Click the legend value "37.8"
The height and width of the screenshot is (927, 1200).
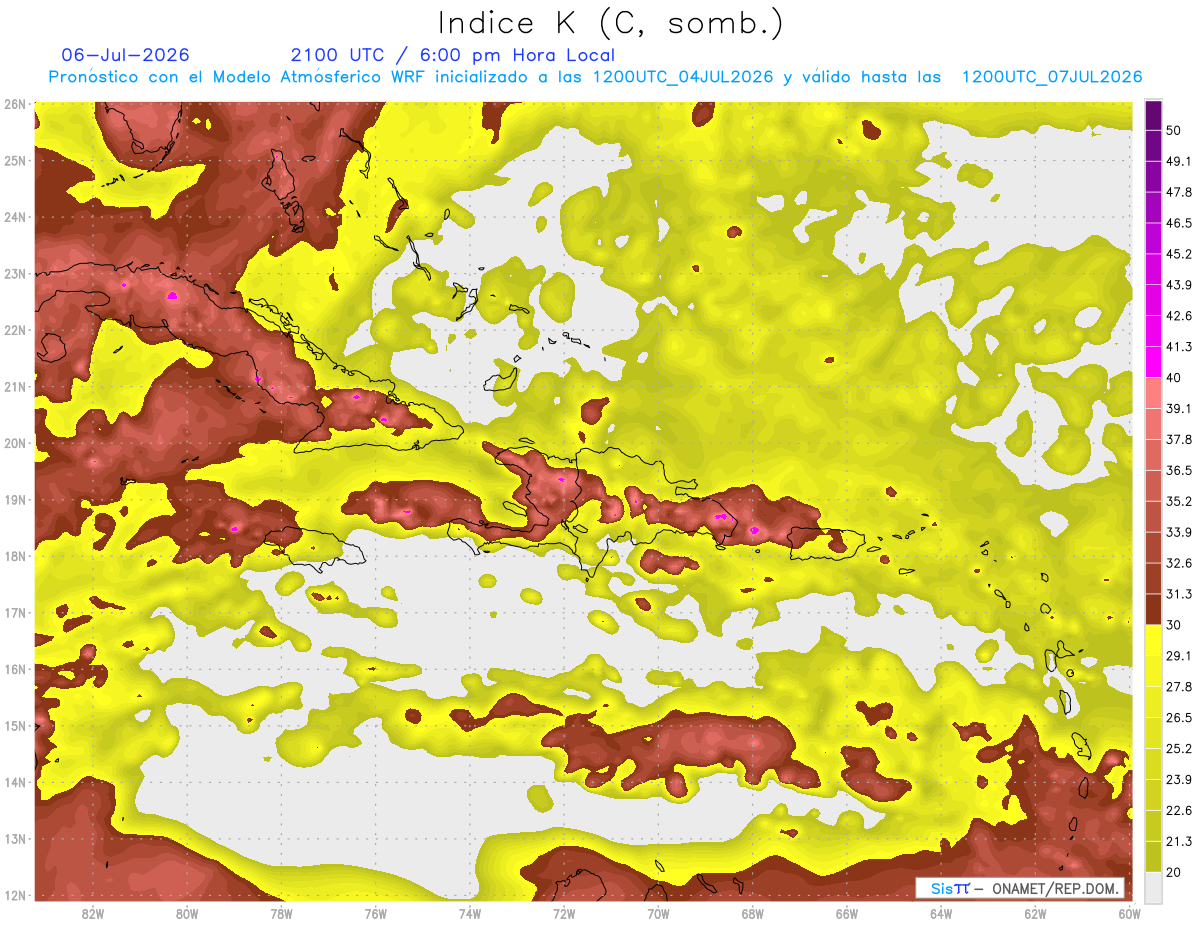click(x=1179, y=439)
